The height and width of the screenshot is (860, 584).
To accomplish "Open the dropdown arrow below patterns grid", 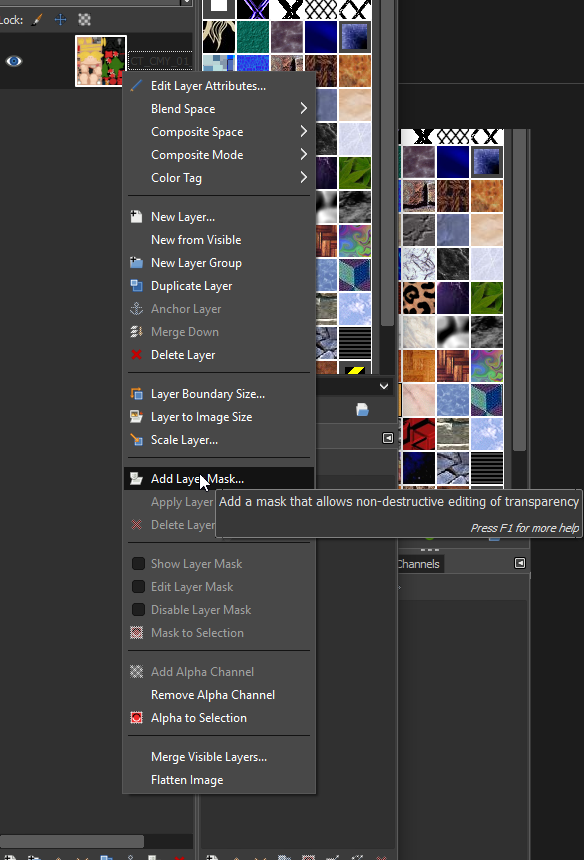I will click(384, 386).
